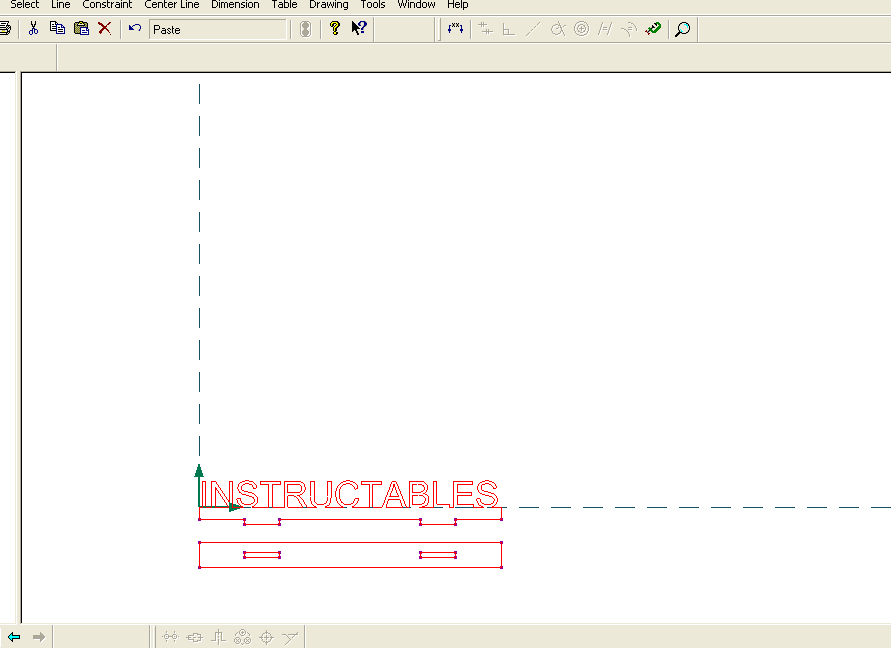Open the Drawing menu

328,5
